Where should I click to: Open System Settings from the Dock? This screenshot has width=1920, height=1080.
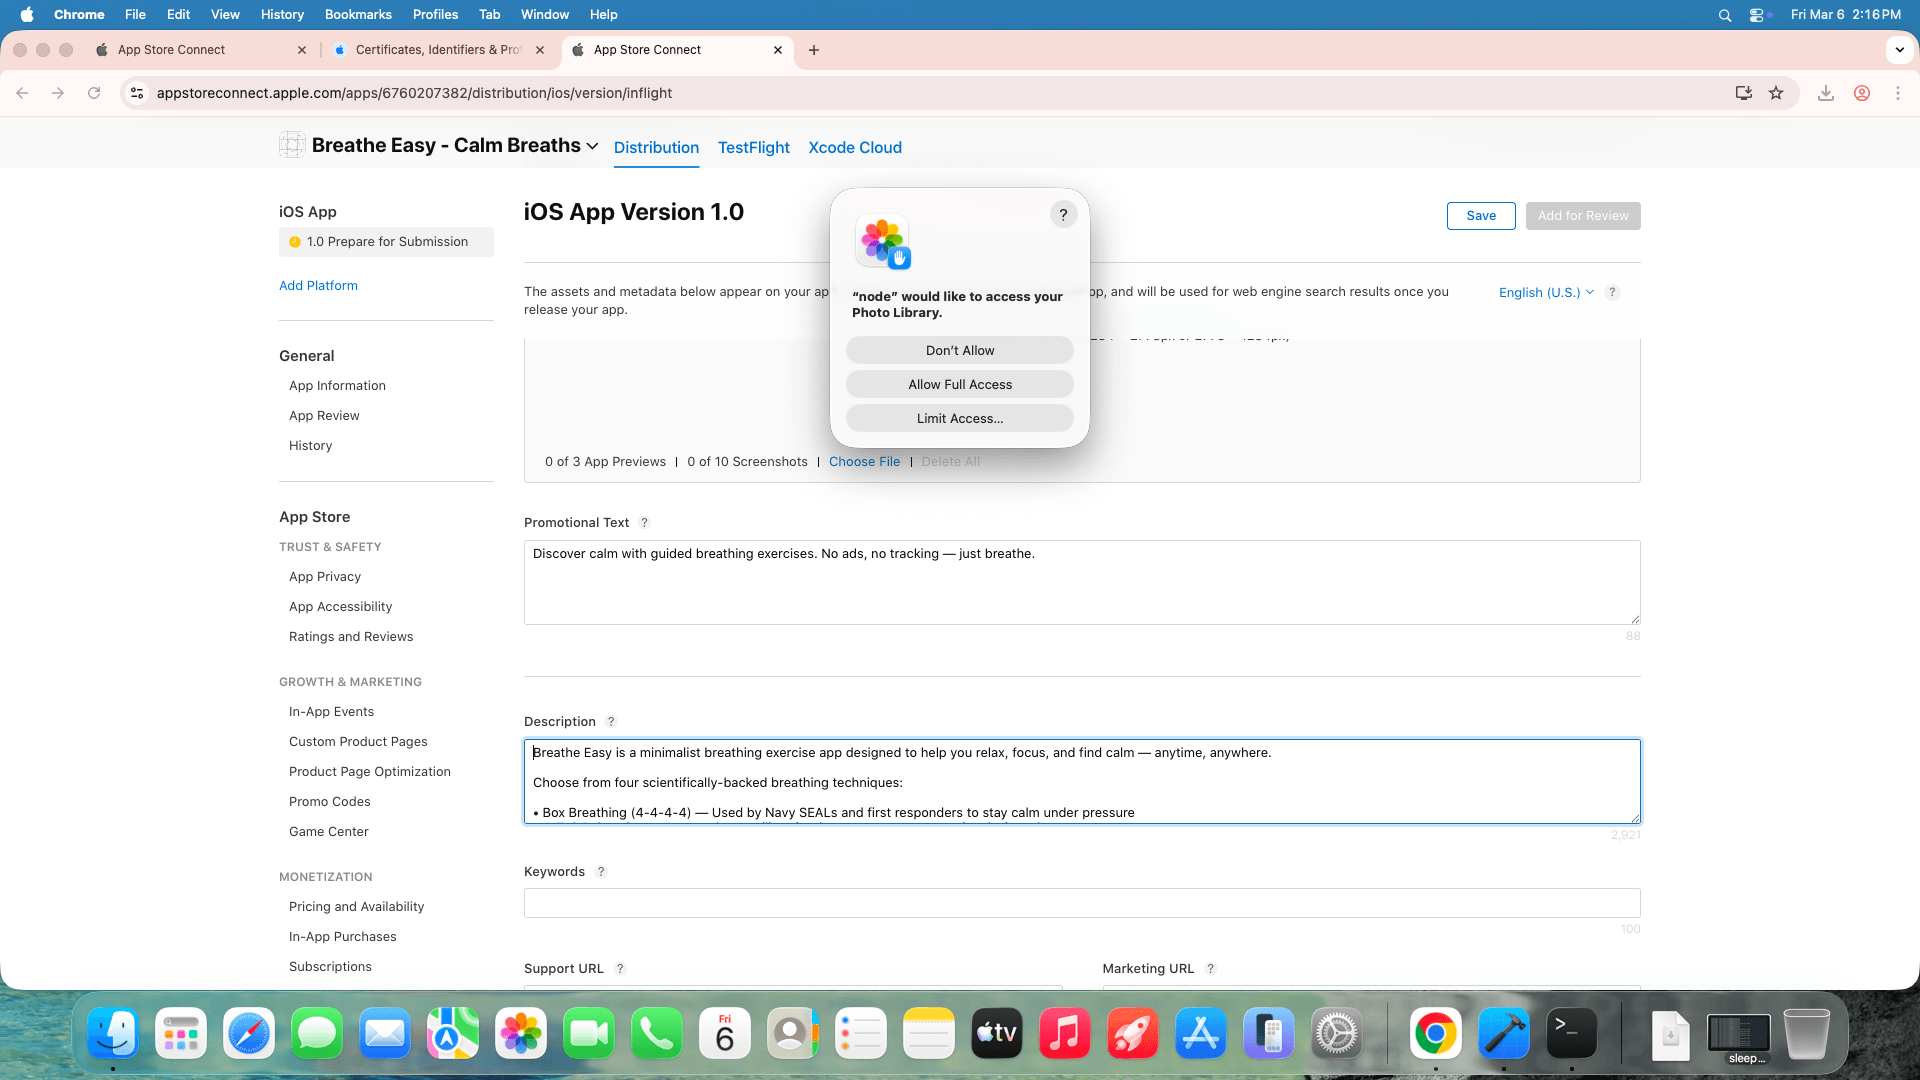click(1337, 1034)
